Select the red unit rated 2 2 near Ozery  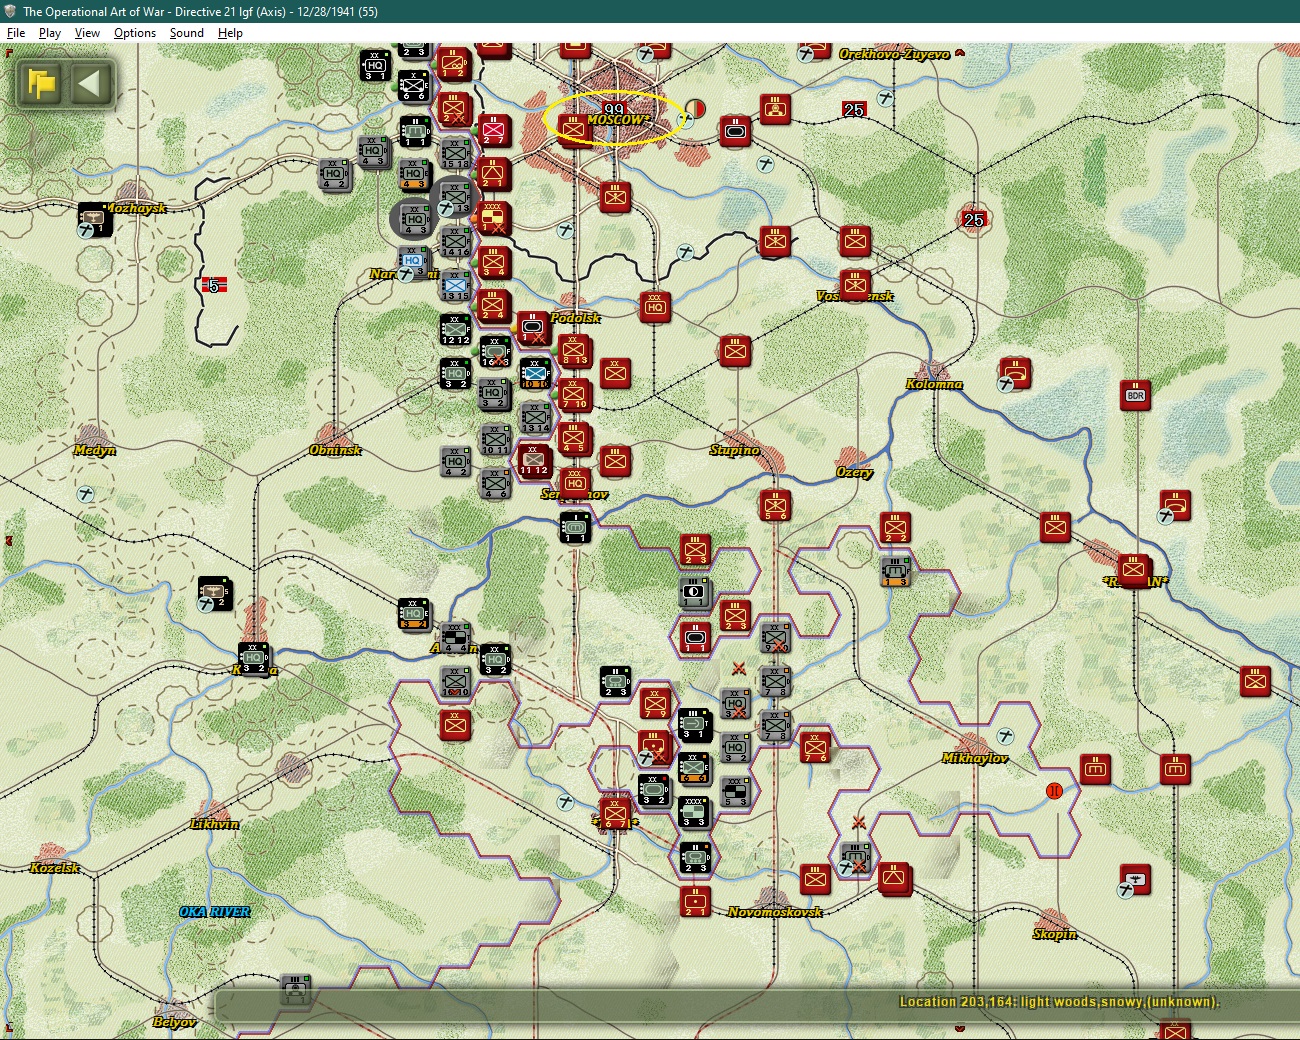(x=895, y=527)
